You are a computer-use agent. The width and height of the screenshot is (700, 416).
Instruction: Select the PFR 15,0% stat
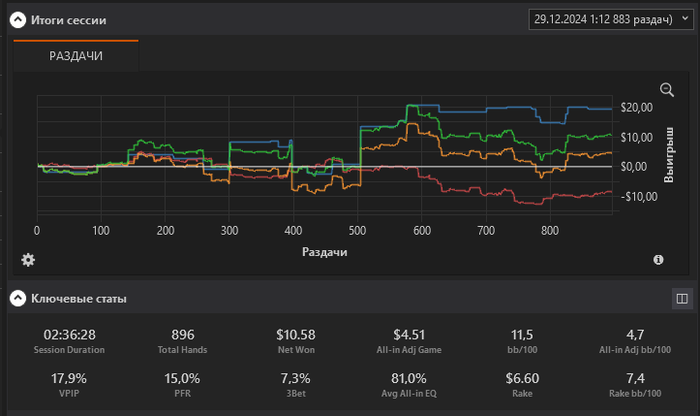(x=183, y=379)
